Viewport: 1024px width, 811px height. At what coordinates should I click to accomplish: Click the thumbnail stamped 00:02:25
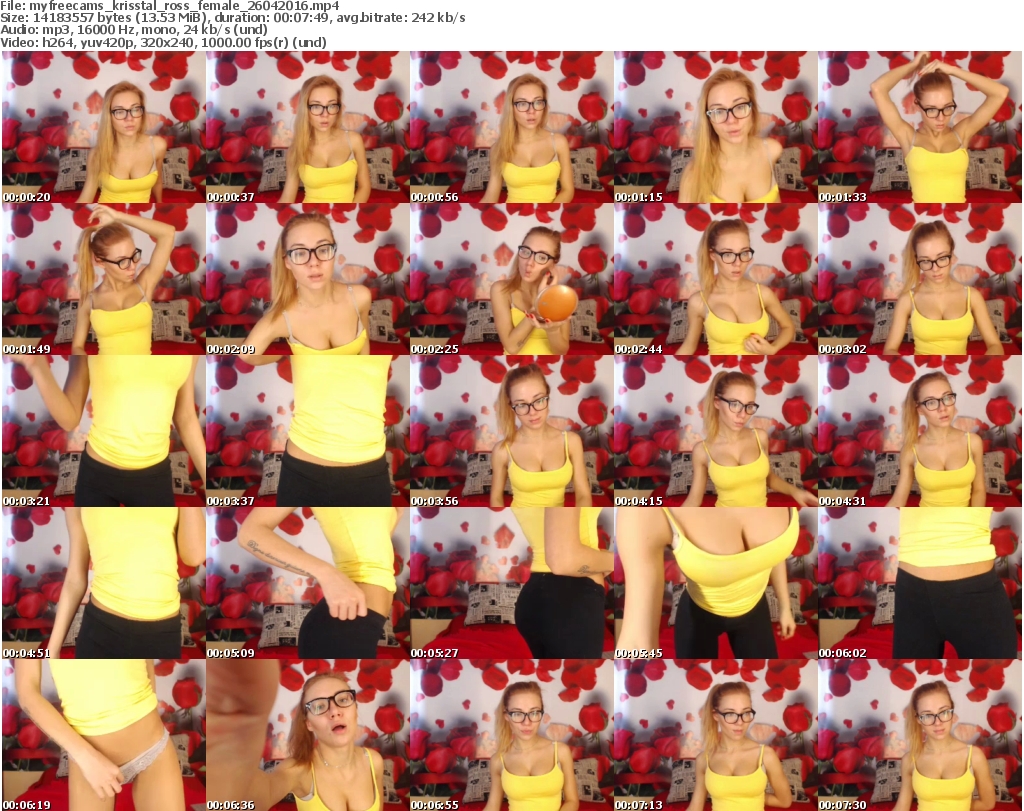coord(511,279)
